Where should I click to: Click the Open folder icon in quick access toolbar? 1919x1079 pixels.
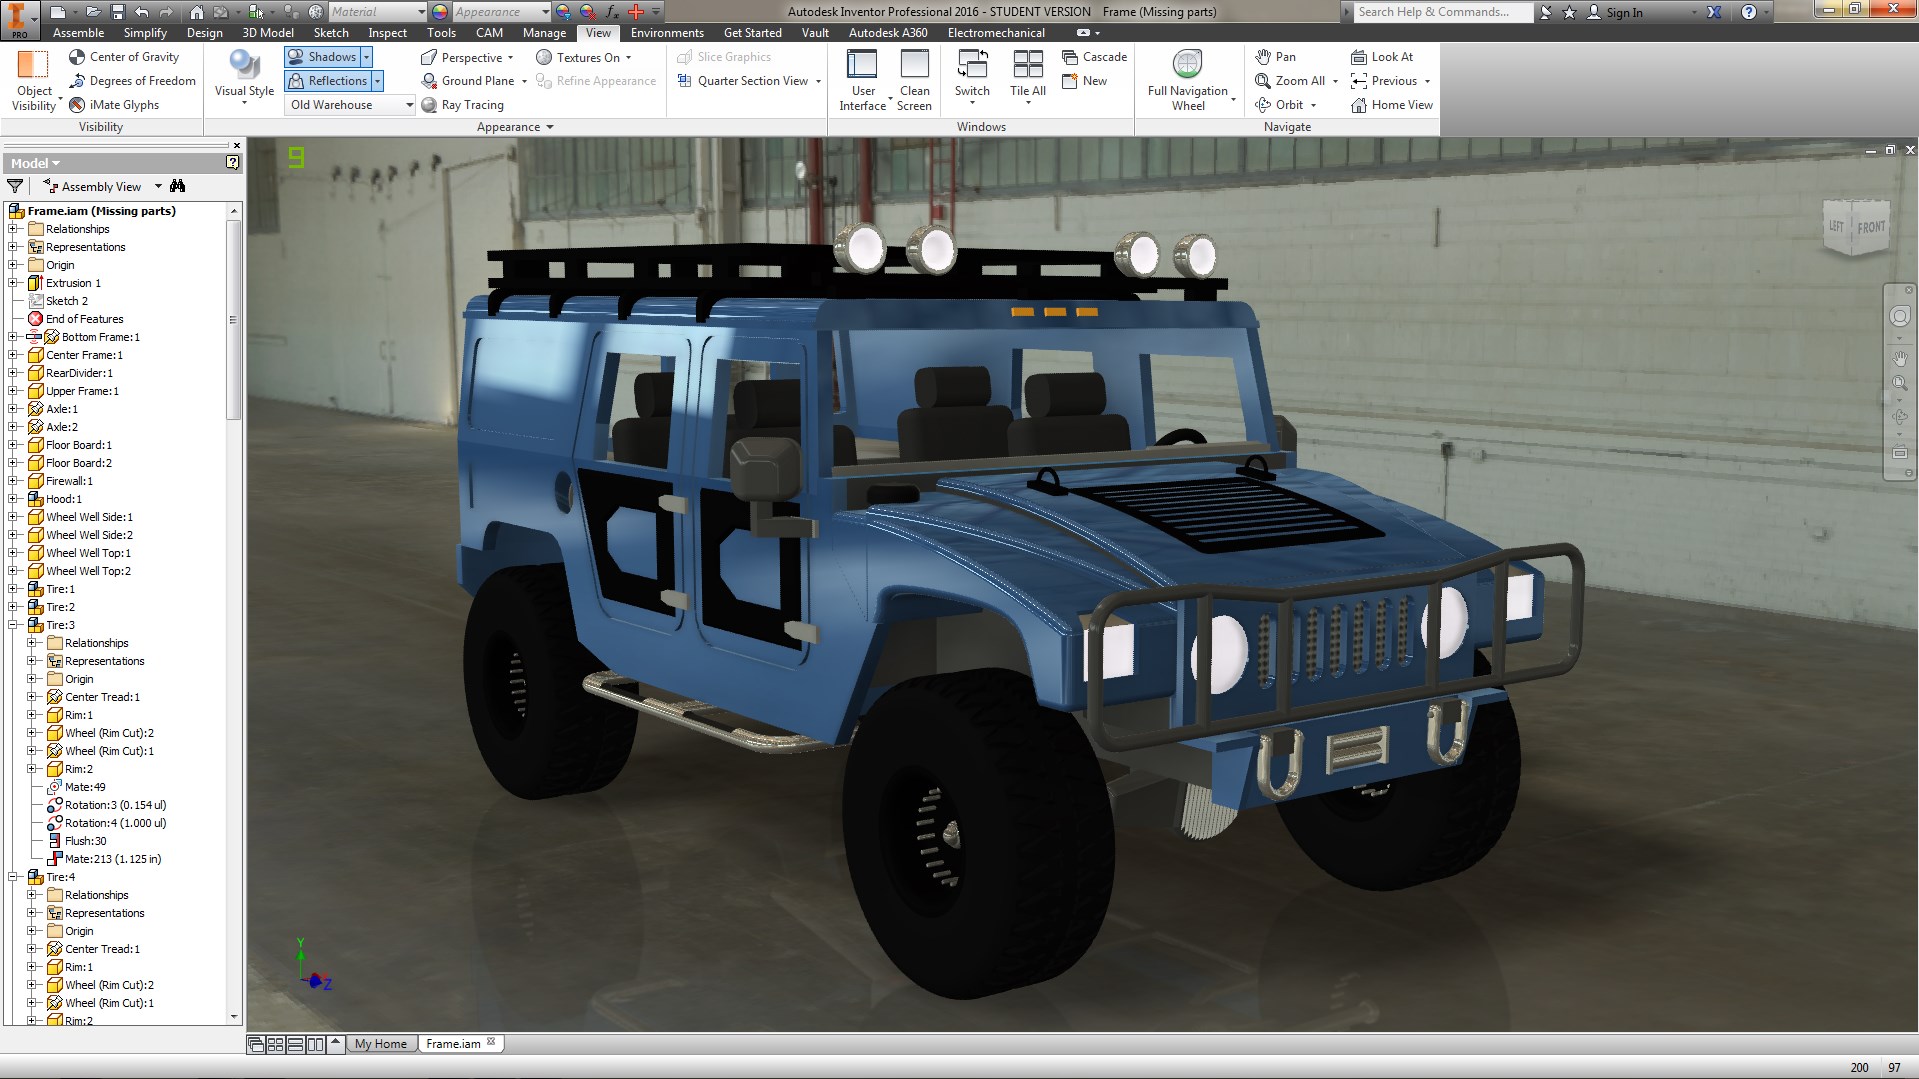[x=92, y=12]
